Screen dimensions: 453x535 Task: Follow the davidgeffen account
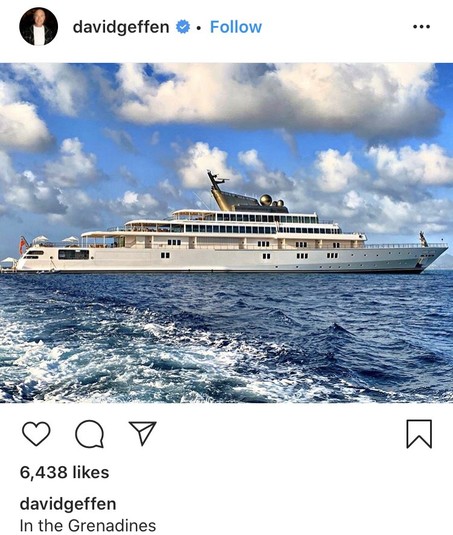[x=236, y=27]
